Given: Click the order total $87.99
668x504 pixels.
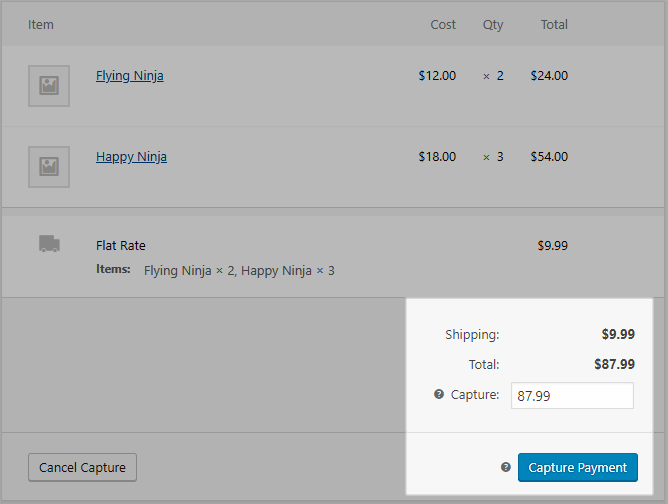Looking at the screenshot, I should (x=614, y=364).
